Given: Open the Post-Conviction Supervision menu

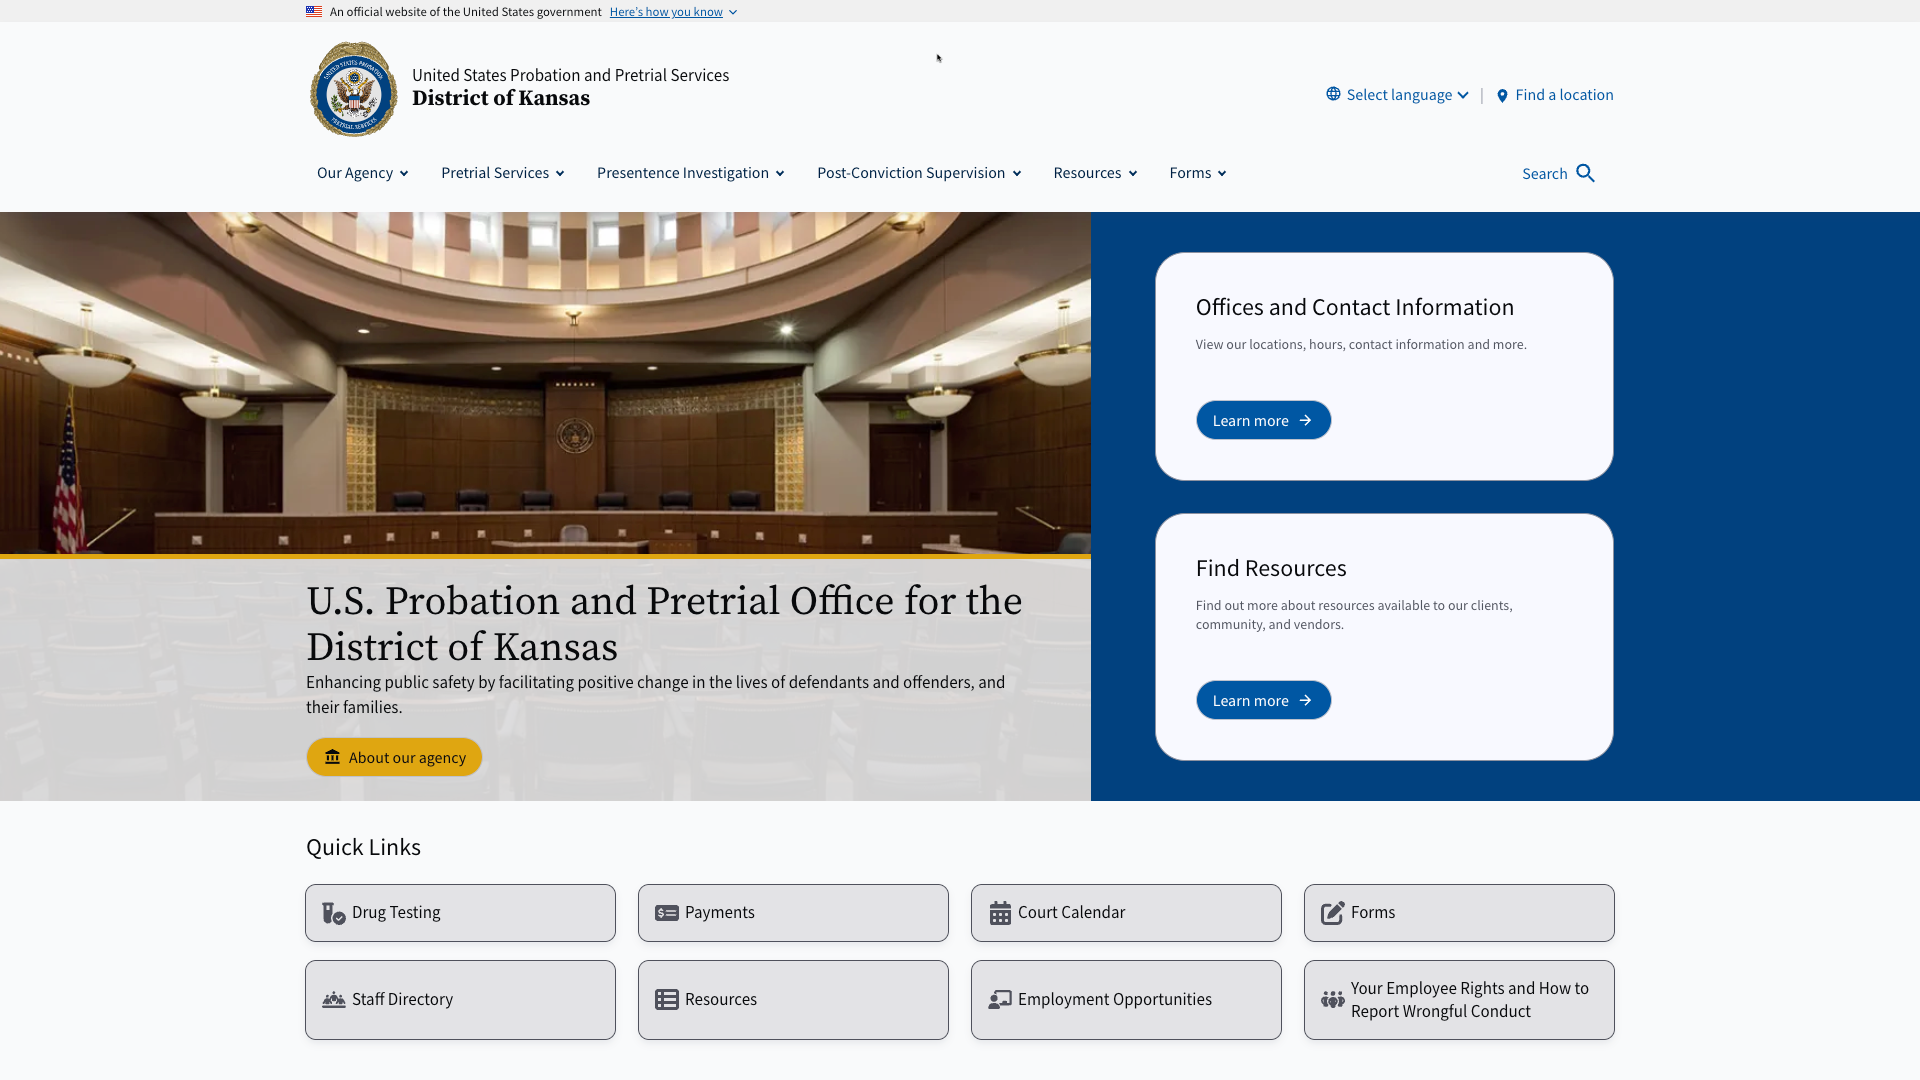Looking at the screenshot, I should (x=918, y=173).
